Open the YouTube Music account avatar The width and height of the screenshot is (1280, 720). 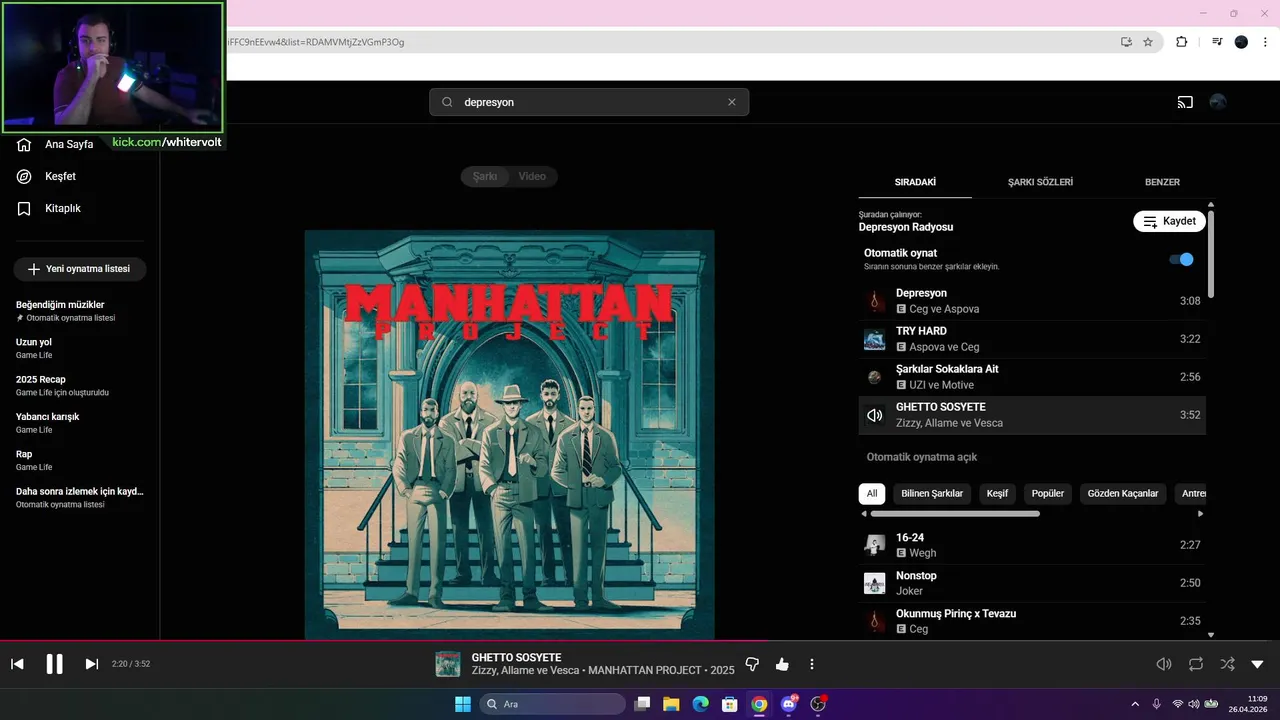click(x=1218, y=102)
